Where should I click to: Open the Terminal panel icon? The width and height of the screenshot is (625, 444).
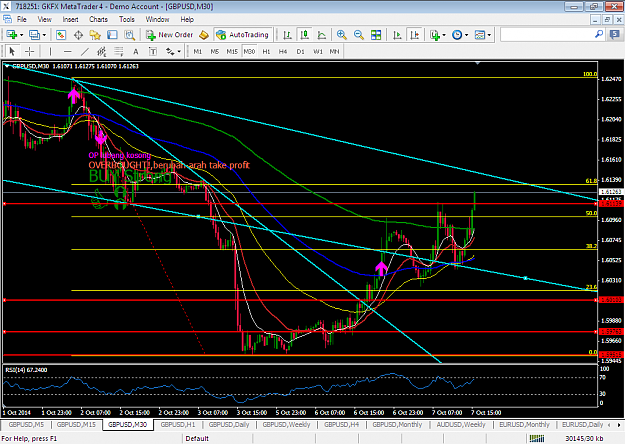pyautogui.click(x=112, y=35)
